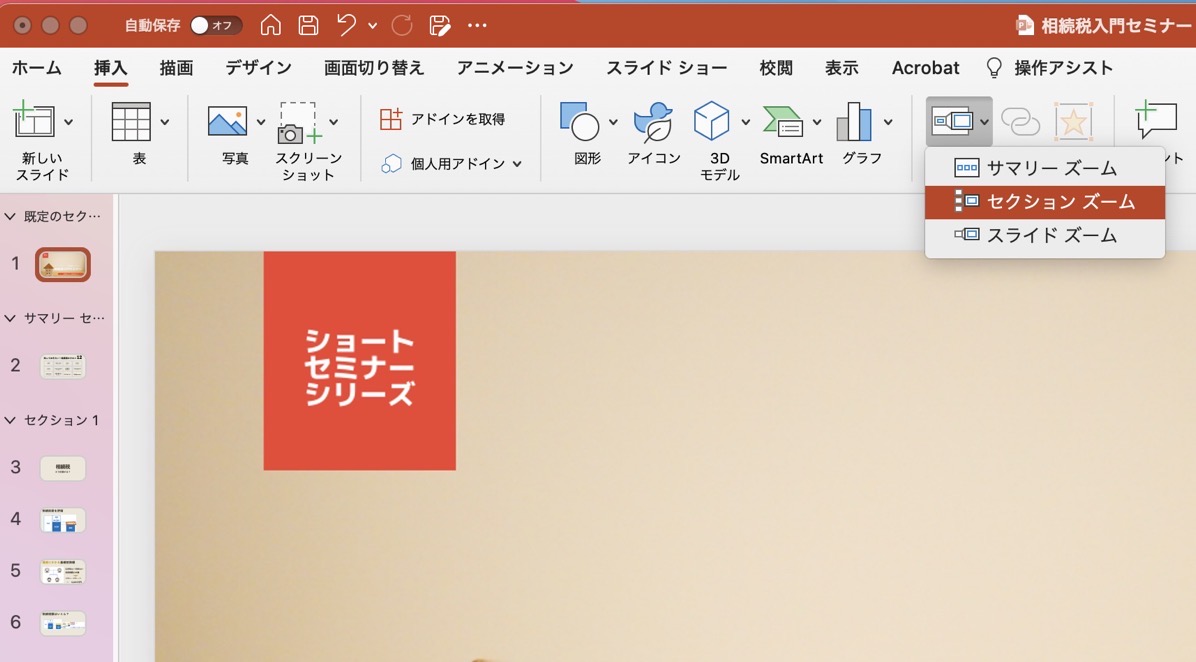
Task: Select slide 4 thumbnail
Action: coord(63,519)
